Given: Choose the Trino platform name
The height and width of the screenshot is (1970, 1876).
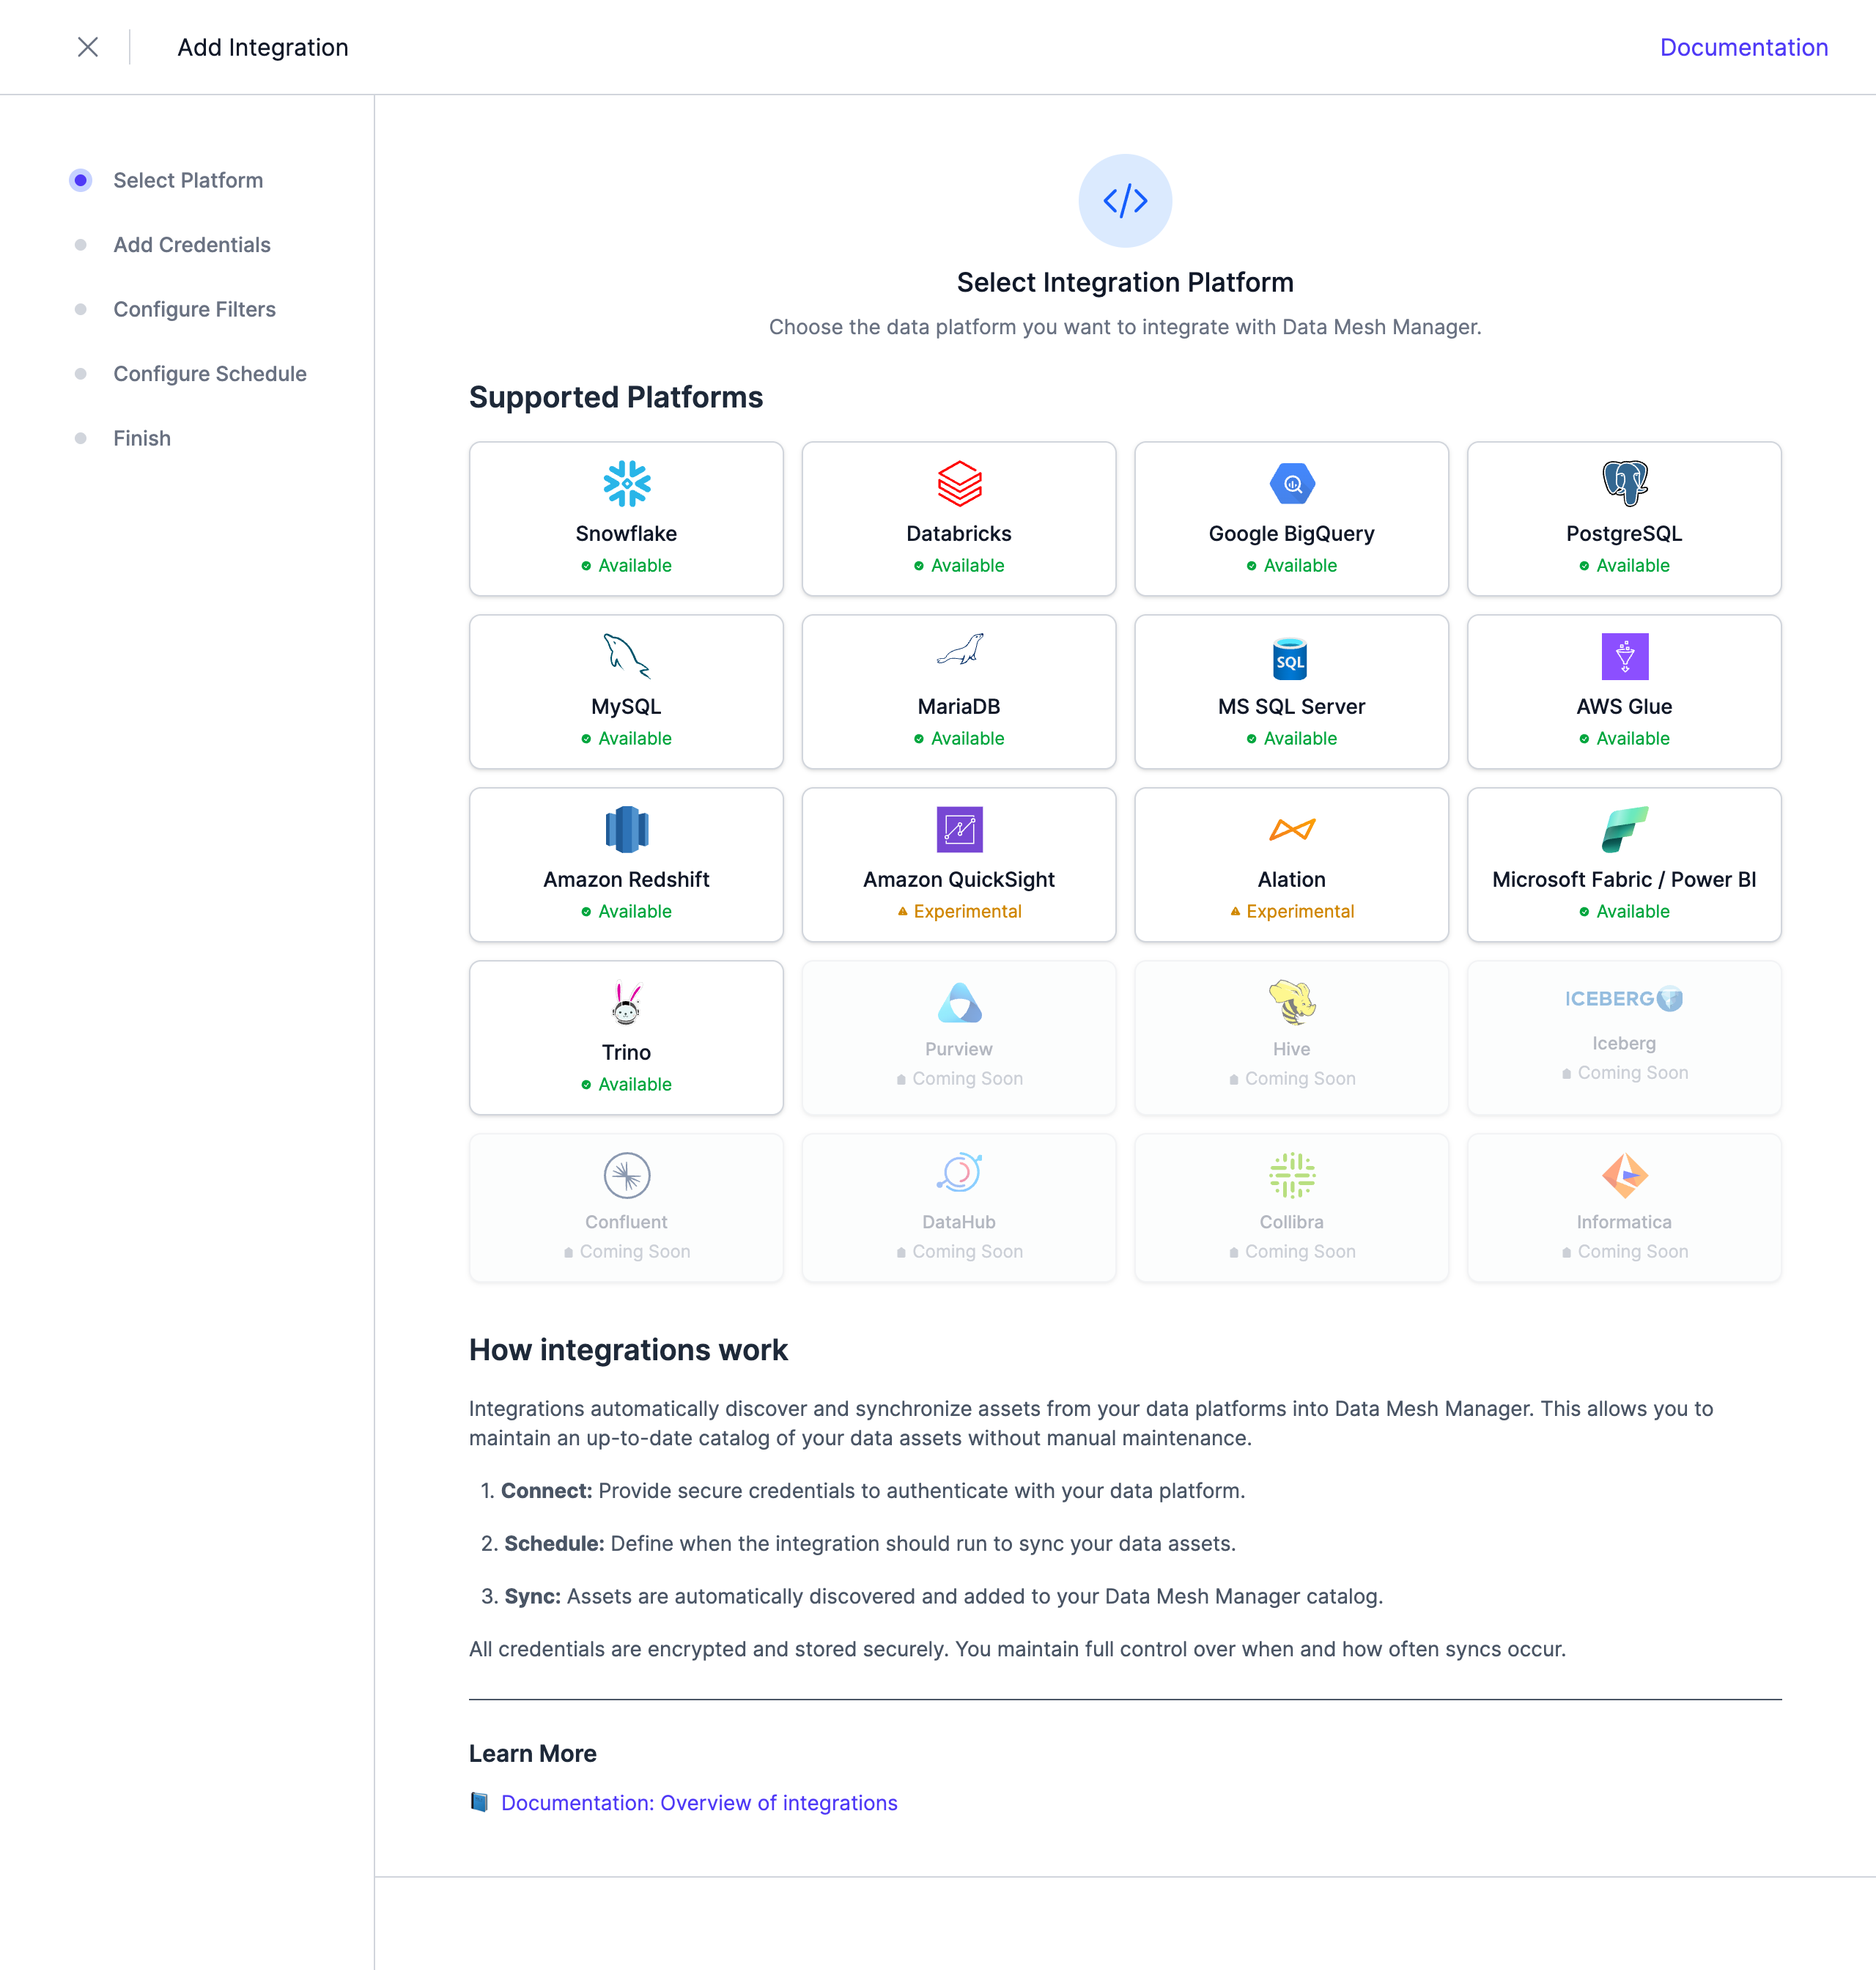Looking at the screenshot, I should 627,1052.
